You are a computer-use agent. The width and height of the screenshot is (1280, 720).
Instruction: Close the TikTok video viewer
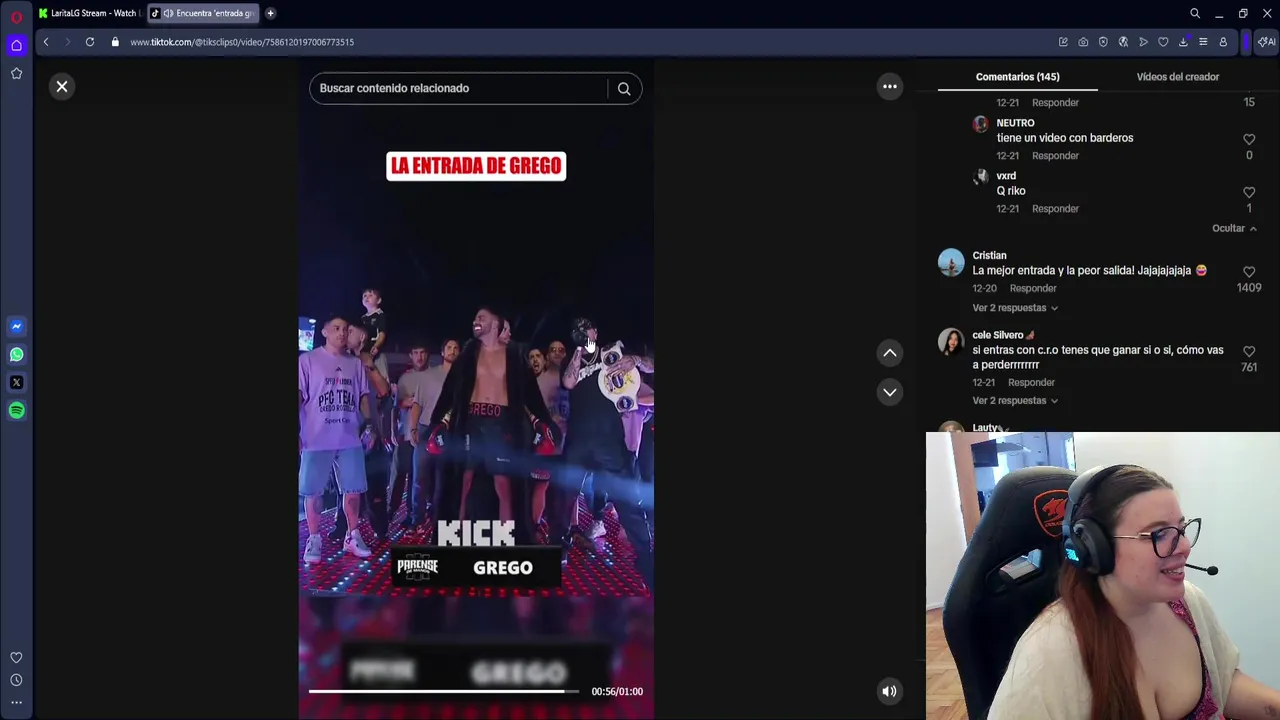(62, 87)
